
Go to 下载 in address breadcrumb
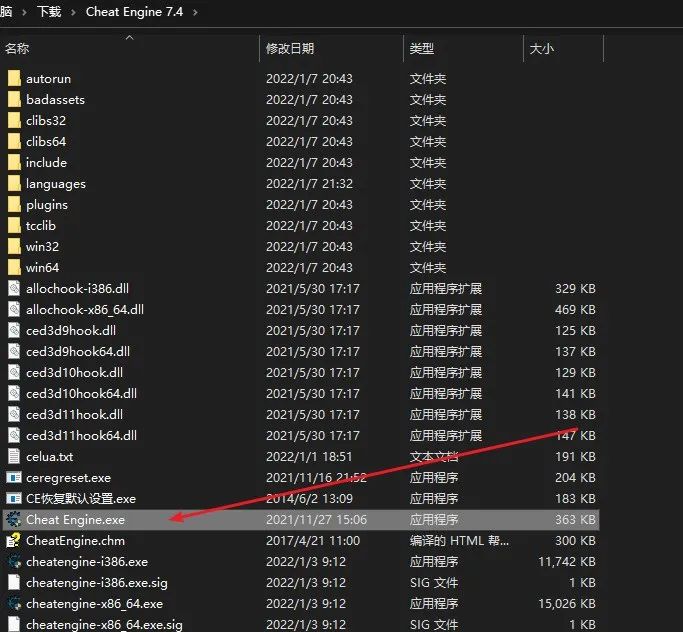point(49,12)
